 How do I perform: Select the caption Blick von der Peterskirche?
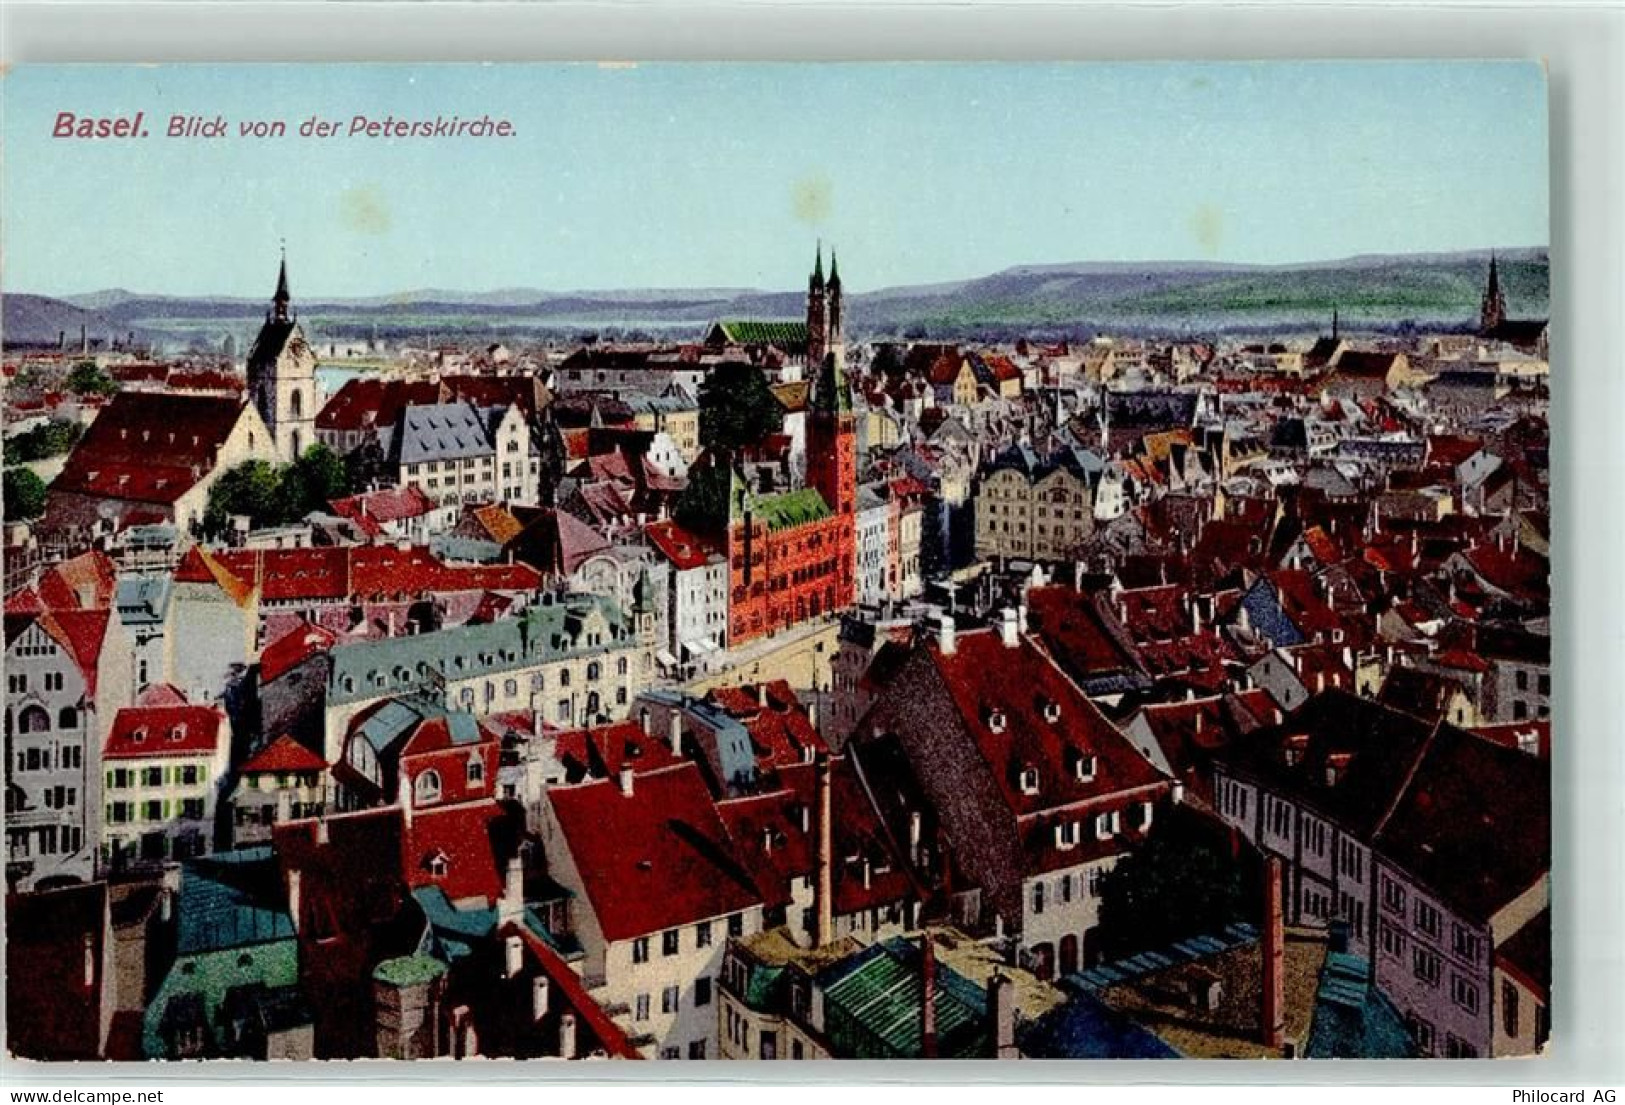pos(340,127)
